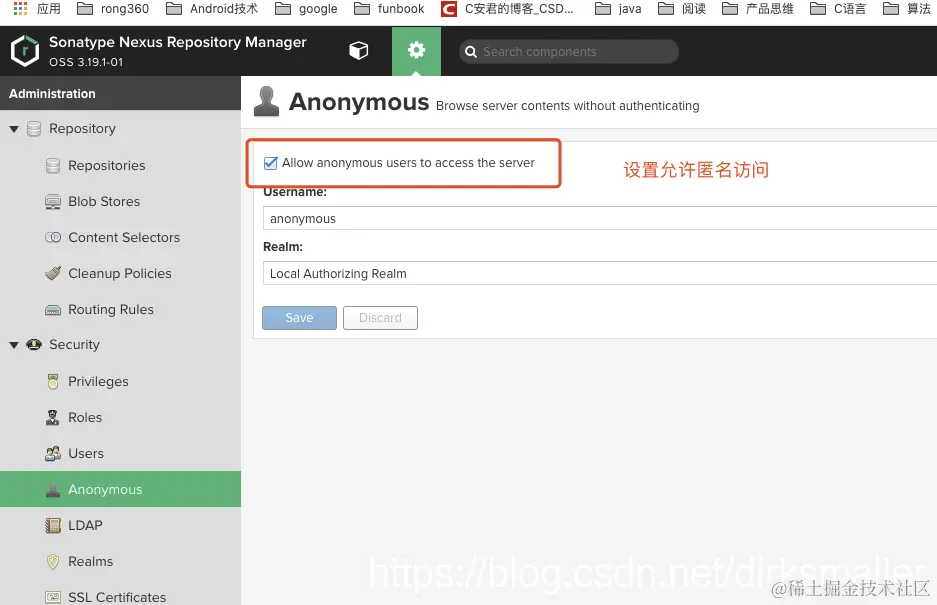
Task: Open 算法 bookmark folder
Action: click(x=907, y=9)
